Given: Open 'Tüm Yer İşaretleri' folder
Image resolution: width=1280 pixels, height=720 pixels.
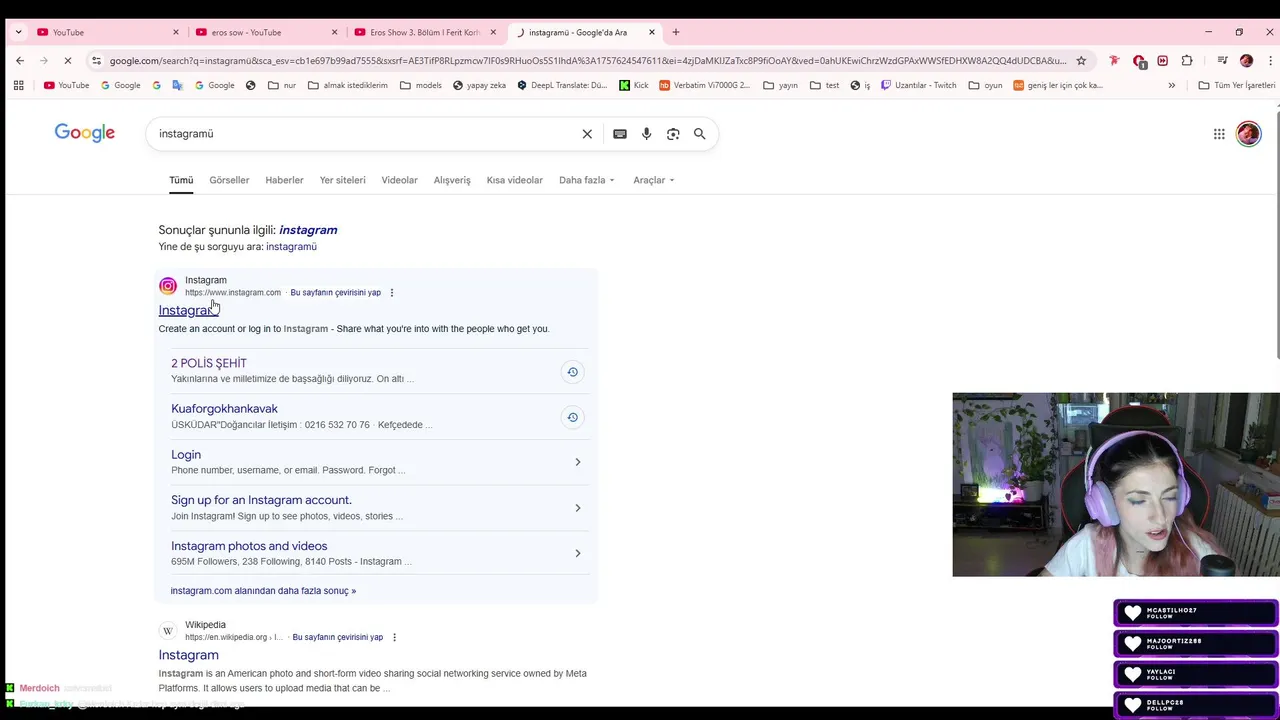Looking at the screenshot, I should (x=1236, y=85).
